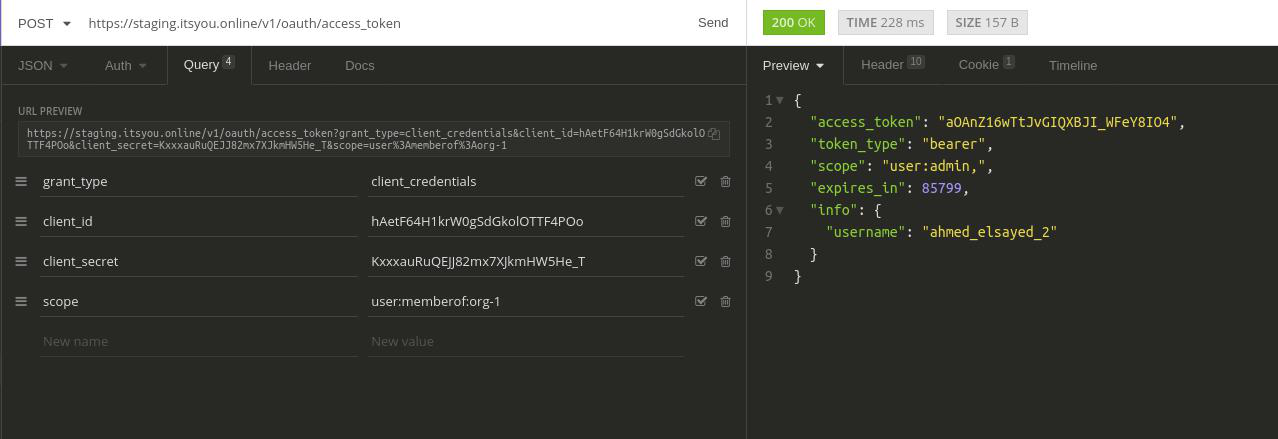This screenshot has width=1278, height=439.
Task: Click the grant_type name field
Action: (198, 181)
